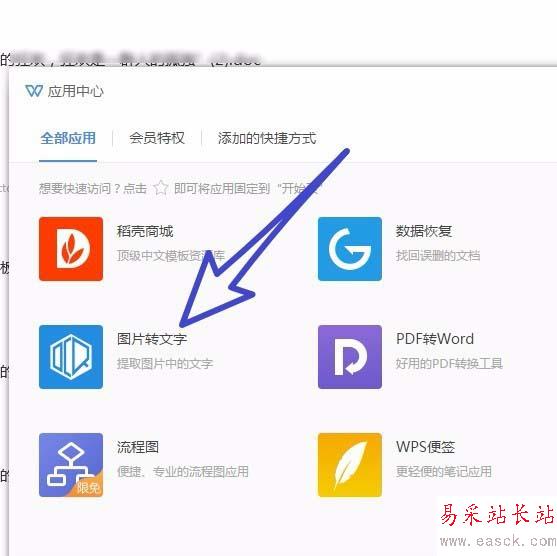Image resolution: width=557 pixels, height=556 pixels.
Task: Click the WPS便签 title label
Action: pyautogui.click(x=426, y=447)
